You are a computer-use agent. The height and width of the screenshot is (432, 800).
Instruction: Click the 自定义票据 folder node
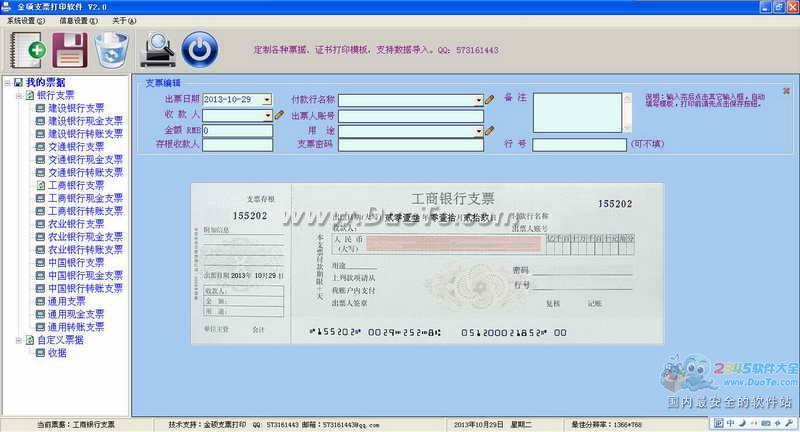[60, 340]
